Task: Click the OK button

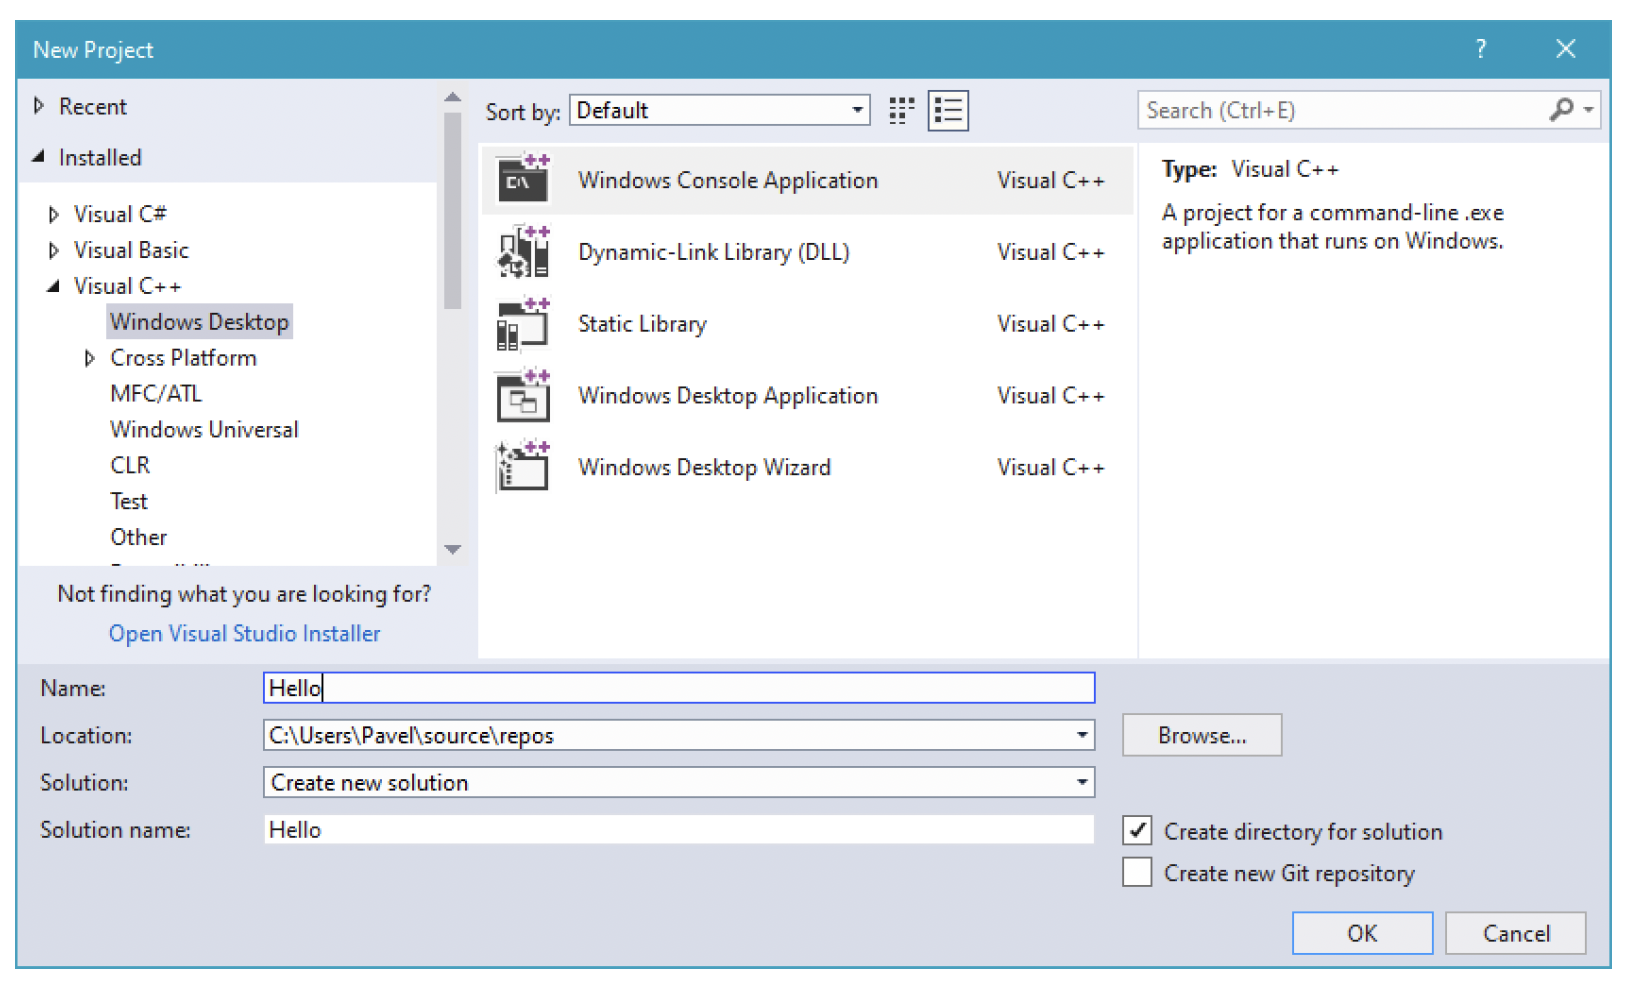Action: click(1362, 933)
